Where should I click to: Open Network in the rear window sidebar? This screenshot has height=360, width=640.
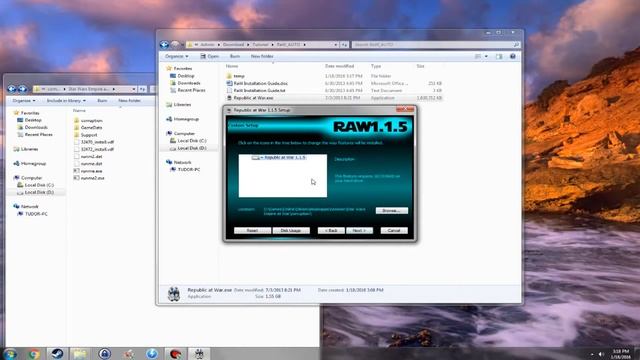[x=29, y=207]
